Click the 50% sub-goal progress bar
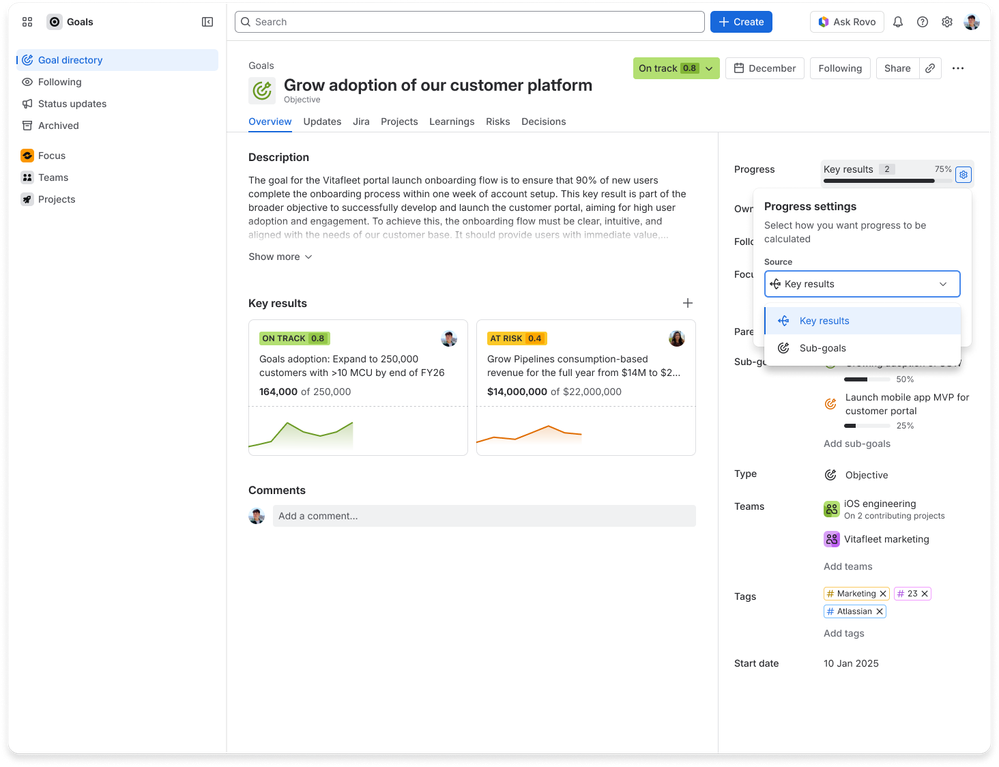Image resolution: width=999 pixels, height=767 pixels. click(x=866, y=380)
